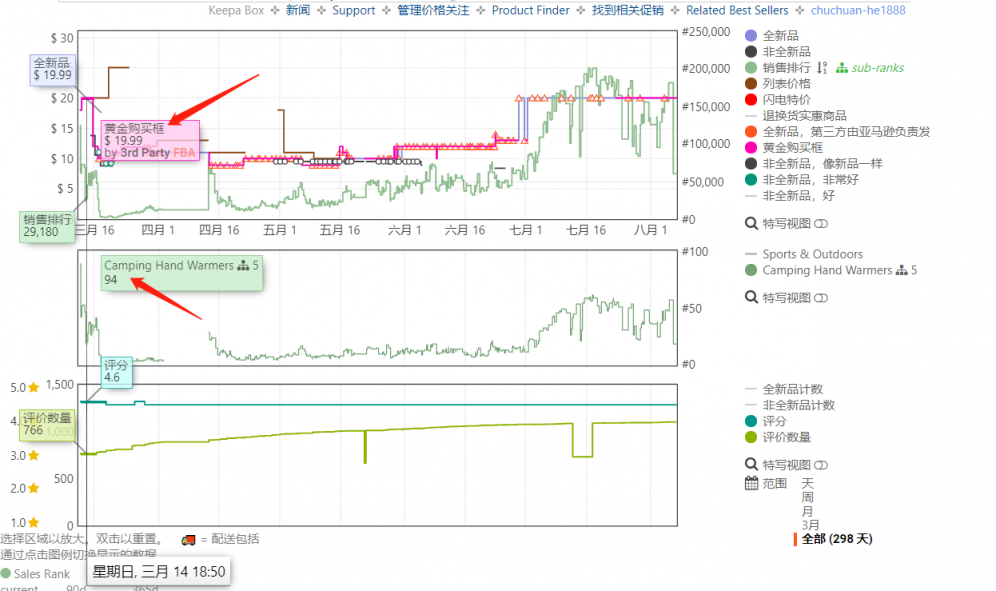Open the 找到相关促销 tab
The height and width of the screenshot is (591, 996).
point(628,10)
